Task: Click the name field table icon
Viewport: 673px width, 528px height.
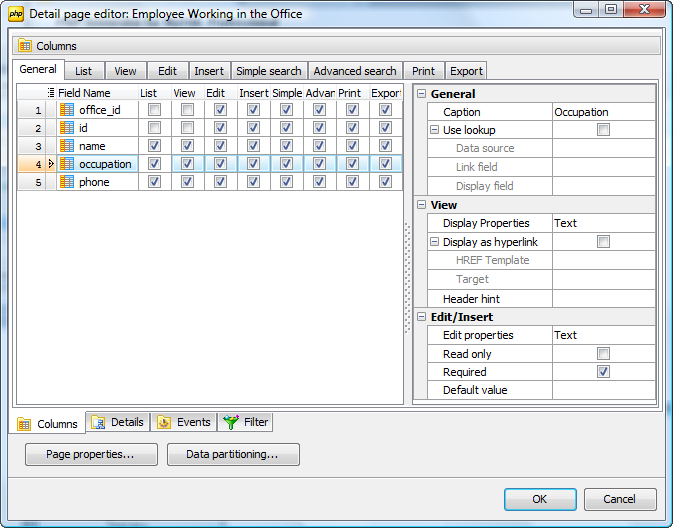Action: [67, 146]
